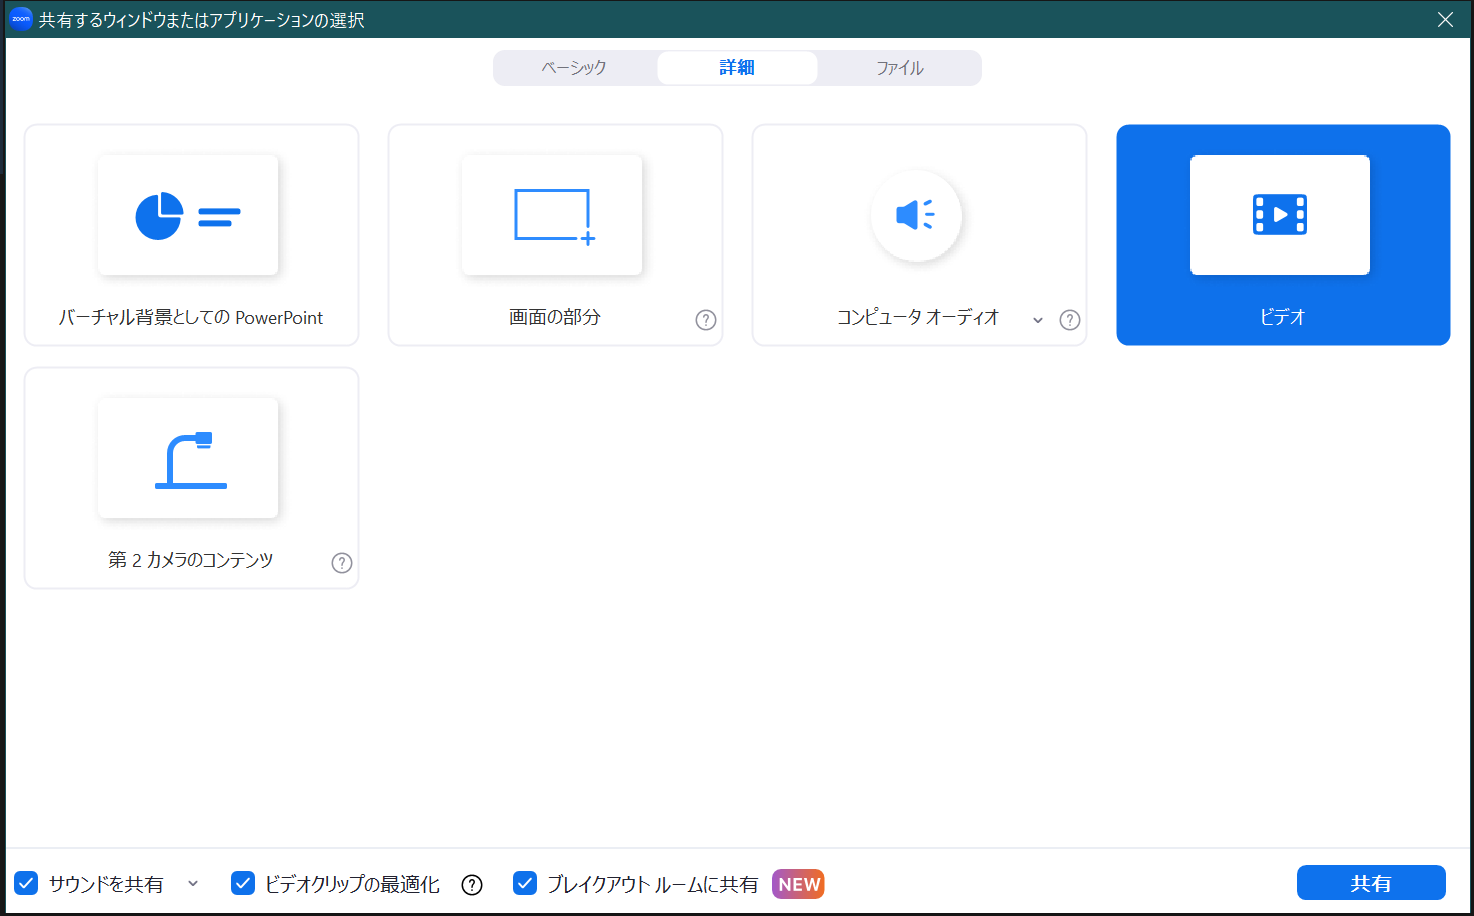Switch to the 詳細 tab
This screenshot has height=916, width=1474.
coord(737,68)
